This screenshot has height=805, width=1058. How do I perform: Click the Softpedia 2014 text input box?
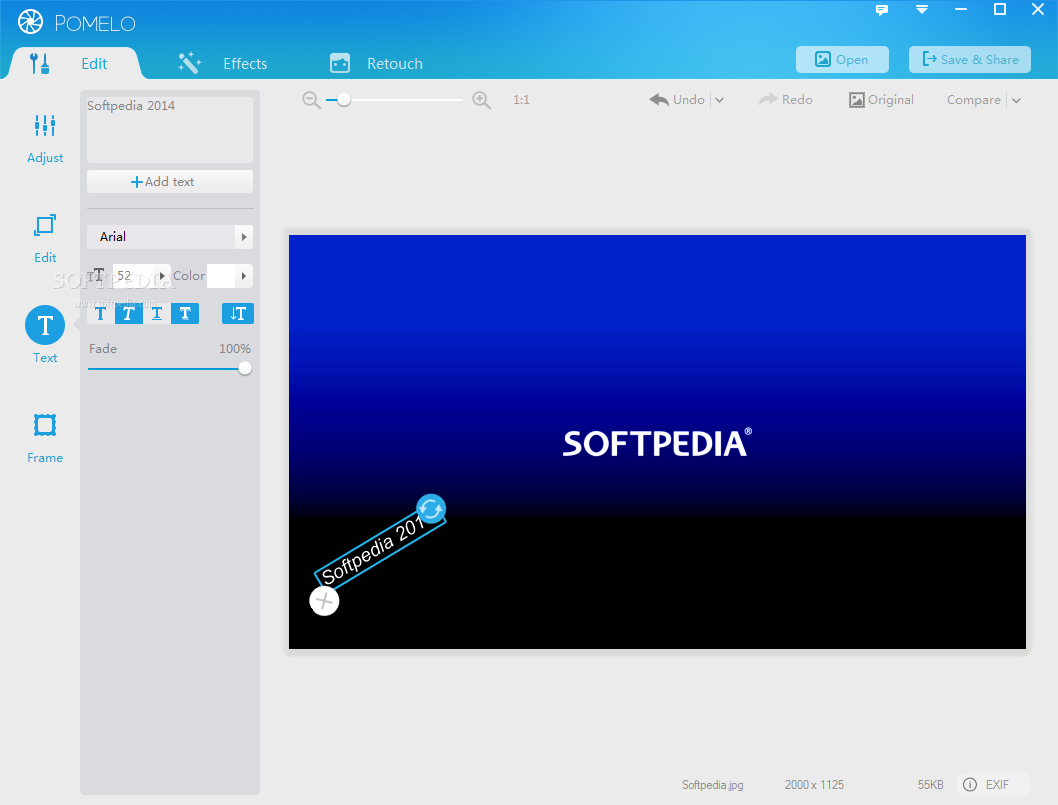coord(170,130)
